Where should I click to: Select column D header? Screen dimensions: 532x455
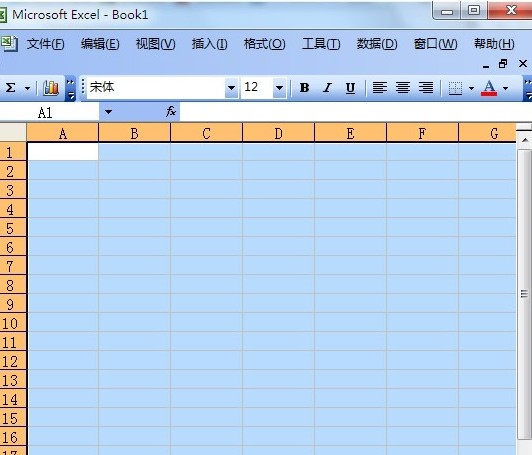pos(278,133)
